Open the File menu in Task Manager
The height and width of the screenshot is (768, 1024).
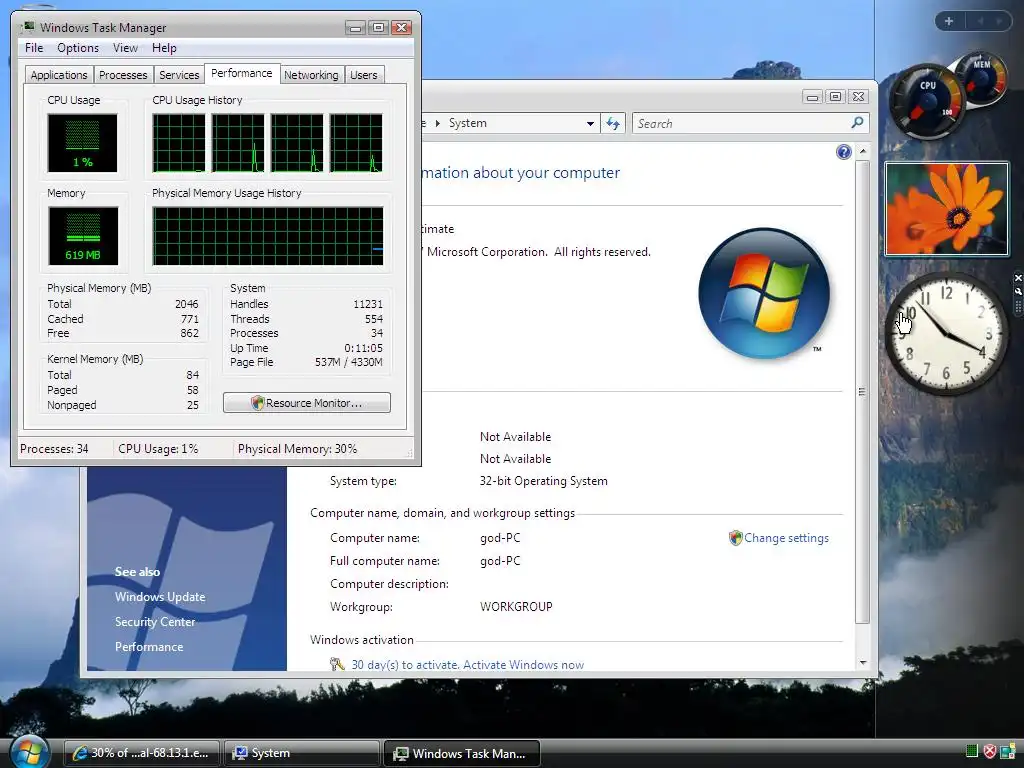(34, 48)
